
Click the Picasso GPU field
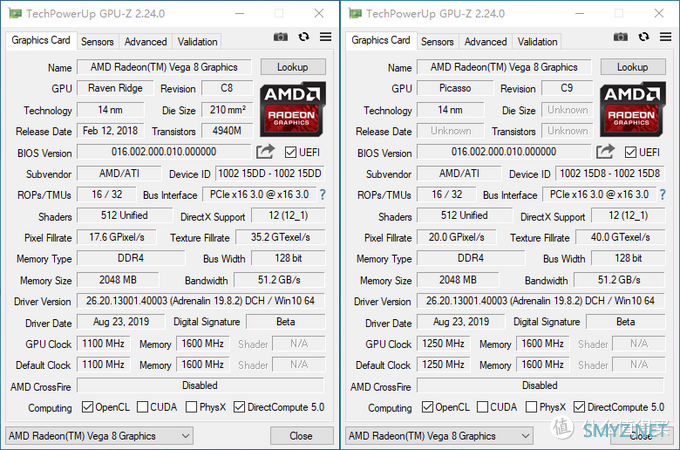click(x=455, y=88)
